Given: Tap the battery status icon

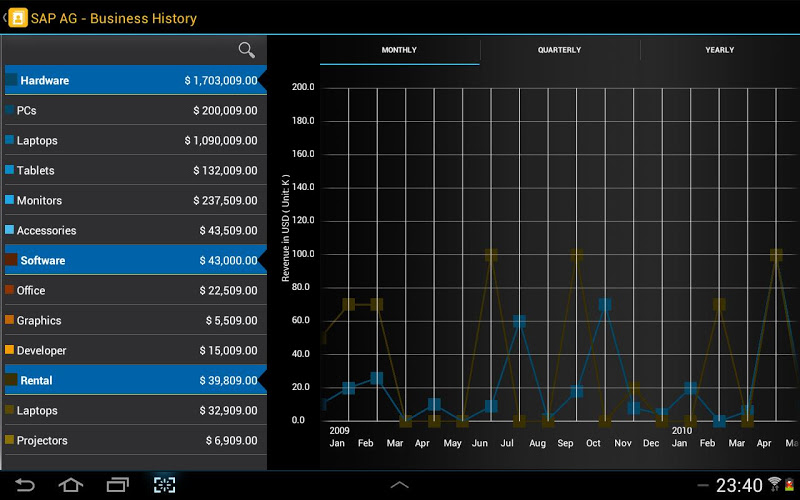Looking at the screenshot, I should click(x=789, y=484).
